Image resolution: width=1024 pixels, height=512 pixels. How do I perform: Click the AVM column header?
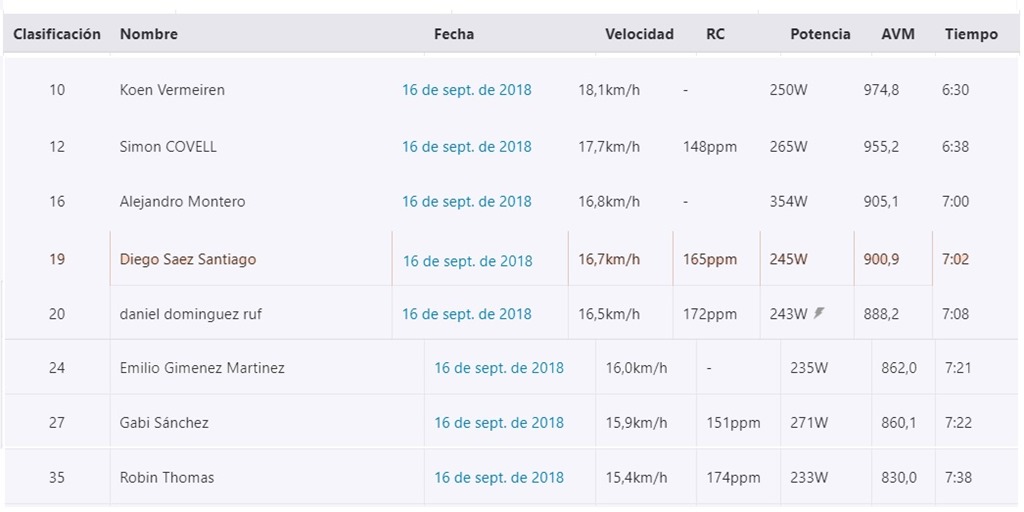898,34
